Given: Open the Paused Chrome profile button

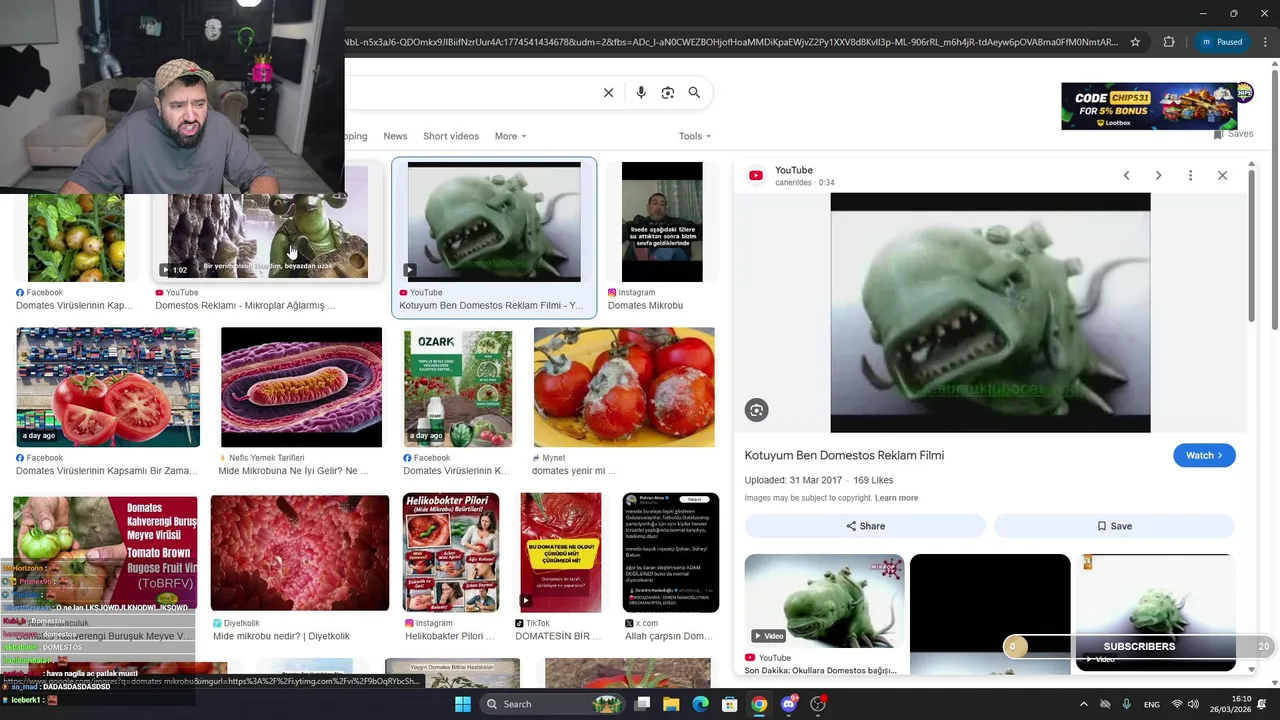Looking at the screenshot, I should tap(1221, 42).
